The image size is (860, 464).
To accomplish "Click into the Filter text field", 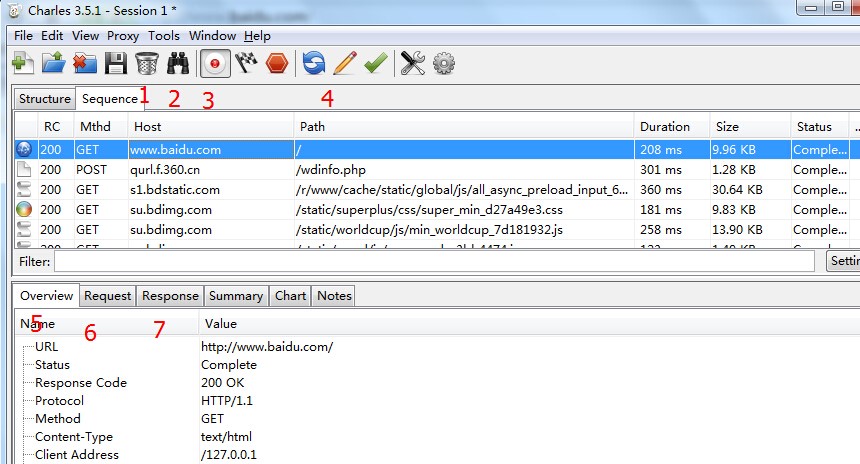I will [x=434, y=262].
